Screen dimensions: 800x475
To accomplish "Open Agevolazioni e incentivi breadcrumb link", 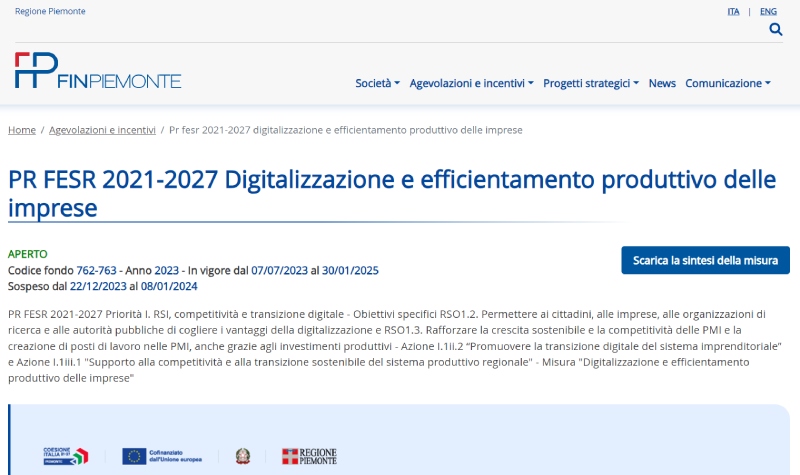I will click(x=102, y=130).
